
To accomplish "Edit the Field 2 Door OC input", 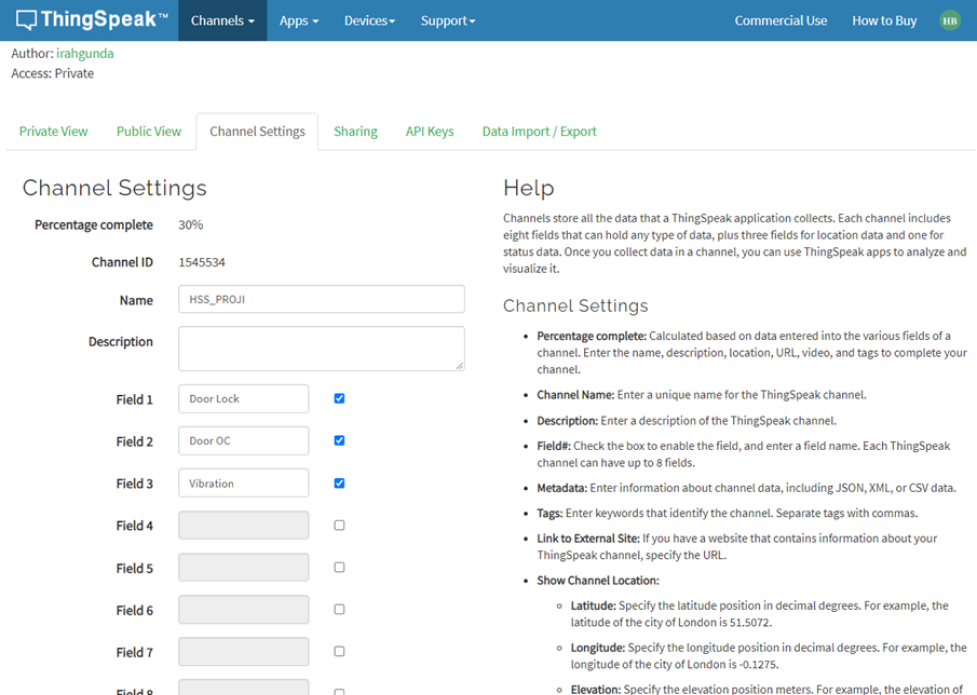I will pos(243,441).
